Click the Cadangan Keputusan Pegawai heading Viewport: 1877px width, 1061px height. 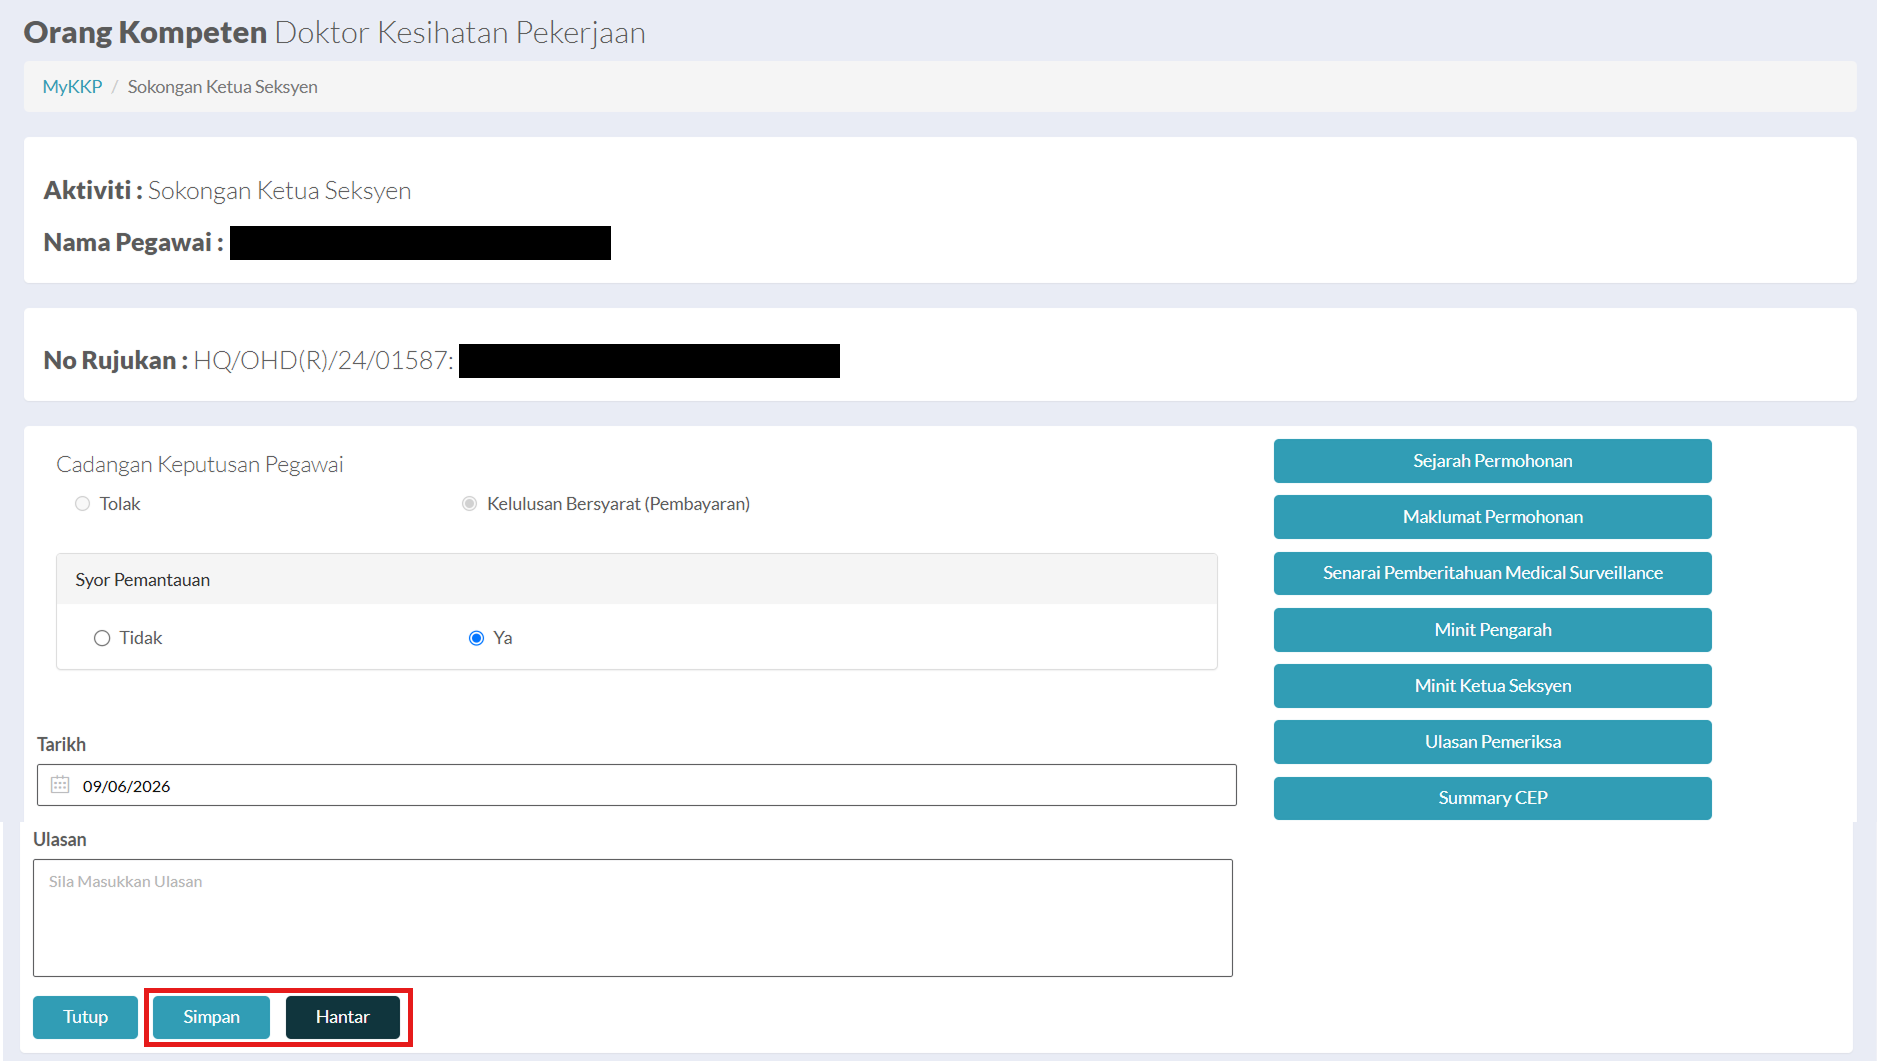(200, 464)
